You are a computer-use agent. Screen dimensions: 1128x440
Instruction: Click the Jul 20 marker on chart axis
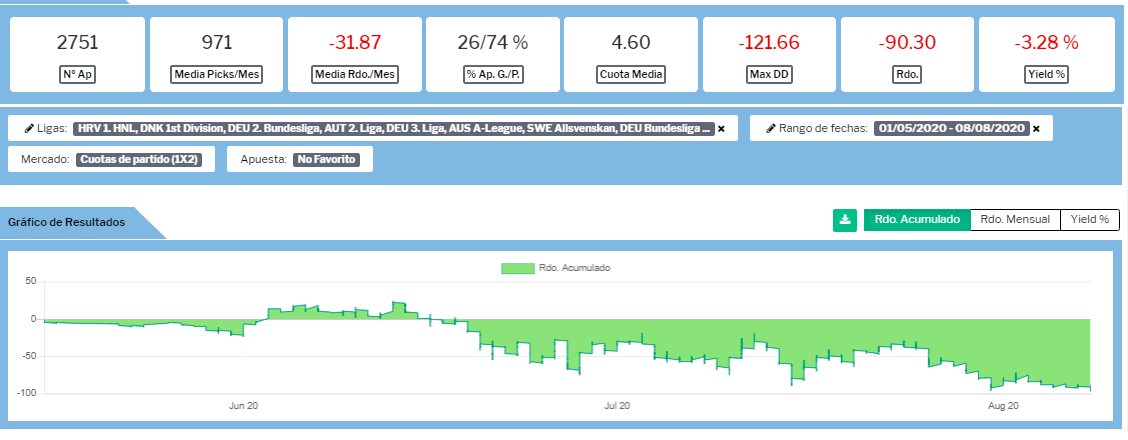pyautogui.click(x=617, y=406)
